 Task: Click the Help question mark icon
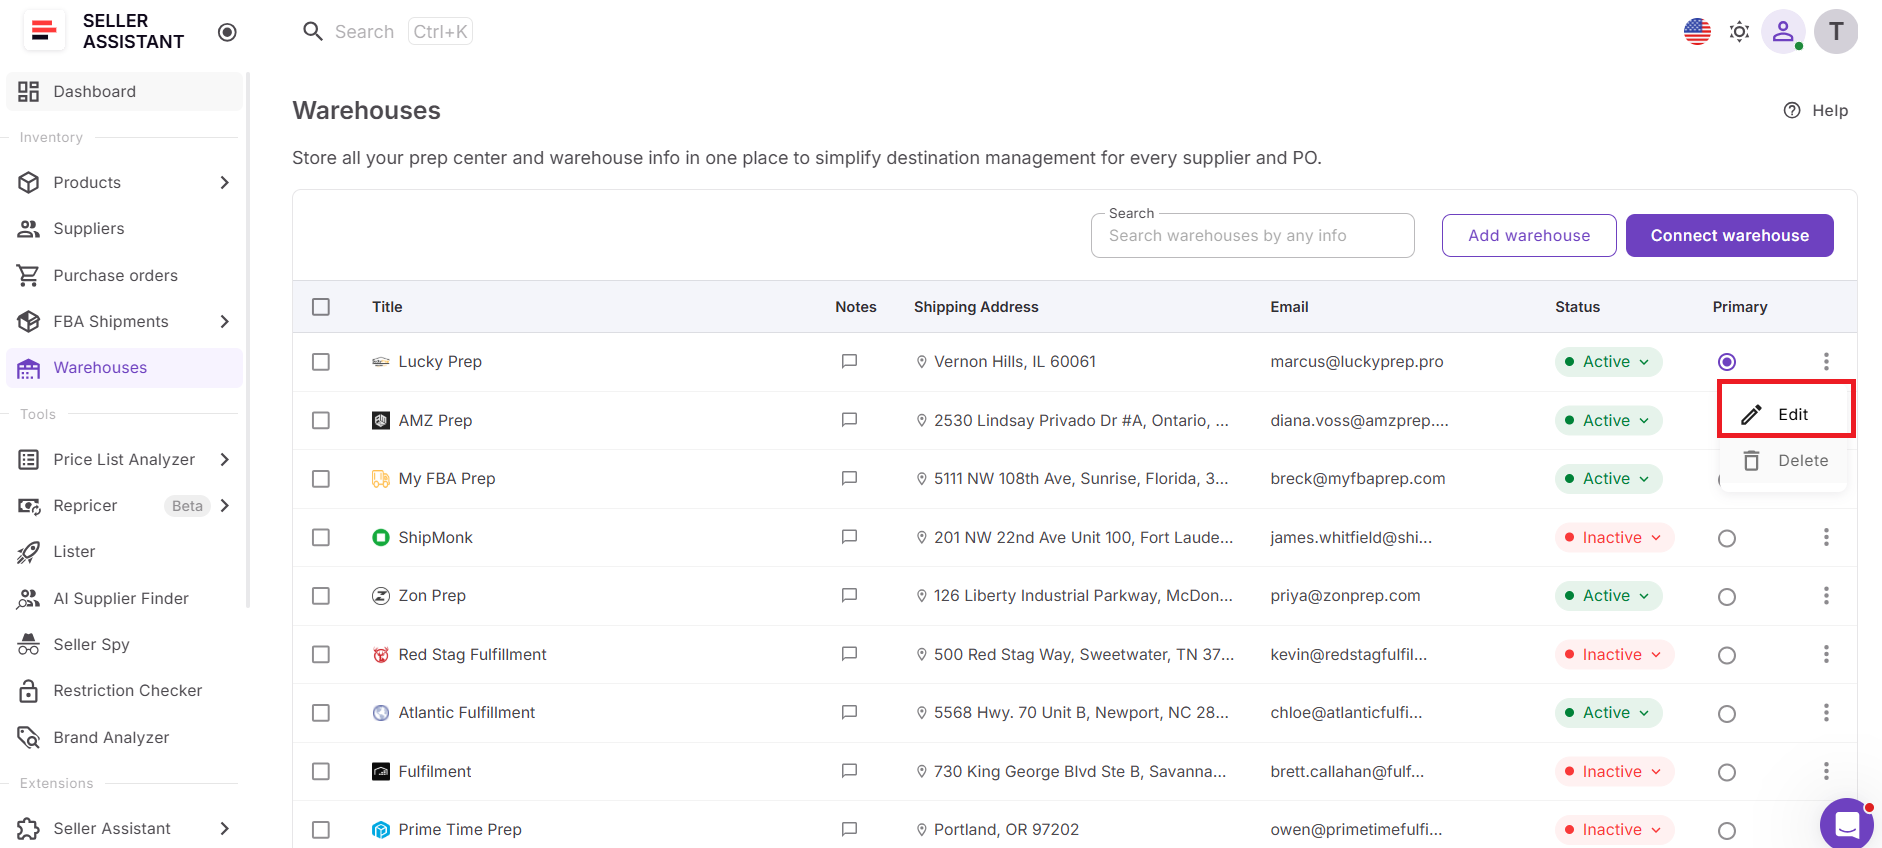point(1792,110)
